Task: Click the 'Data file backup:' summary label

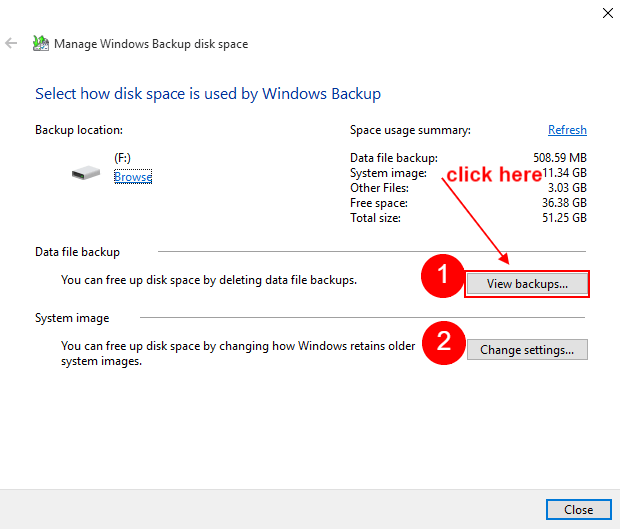Action: pos(394,158)
